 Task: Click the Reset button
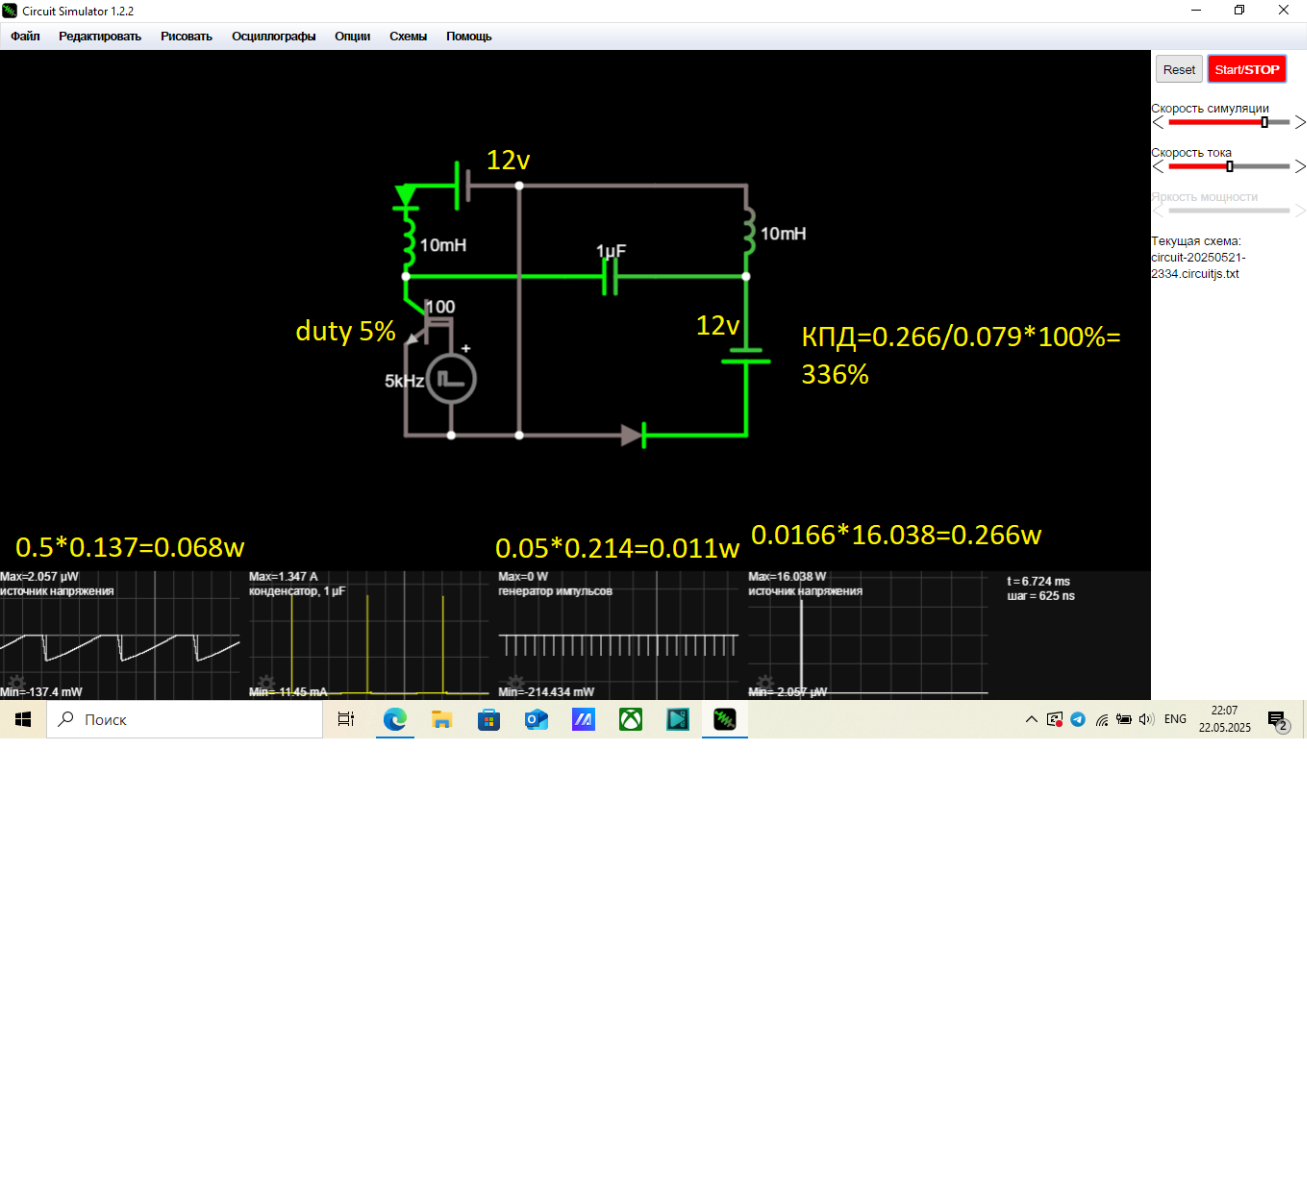coord(1179,69)
